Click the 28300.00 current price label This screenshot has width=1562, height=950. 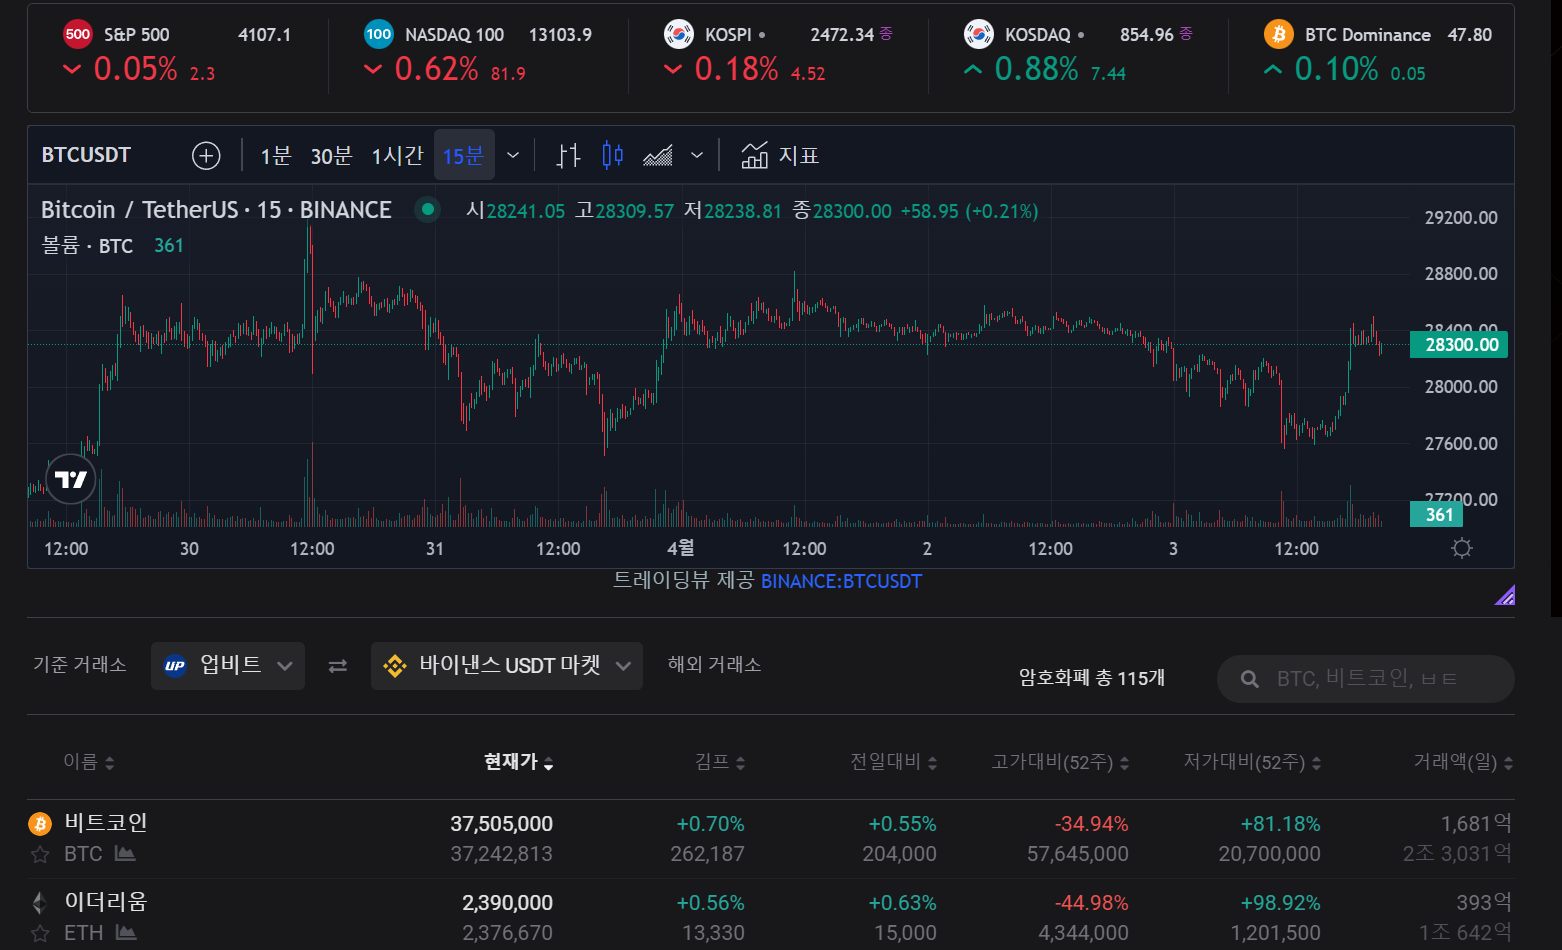1459,345
